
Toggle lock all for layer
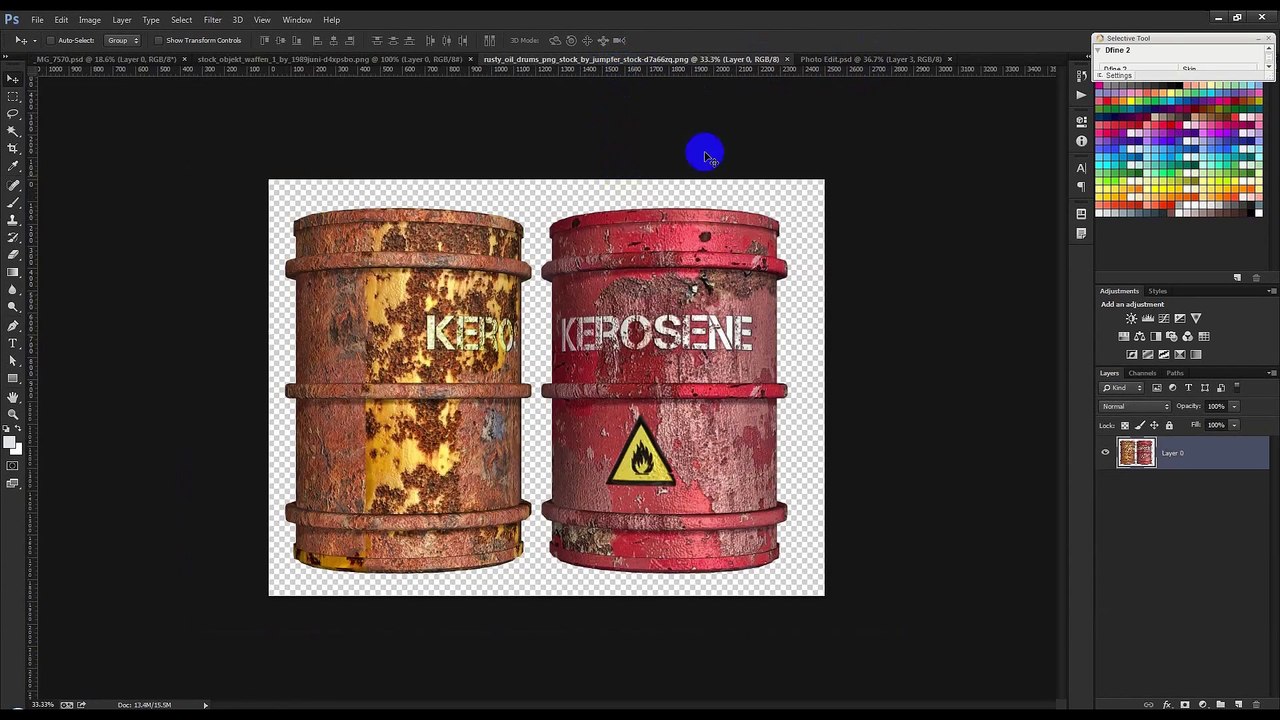coord(1169,425)
